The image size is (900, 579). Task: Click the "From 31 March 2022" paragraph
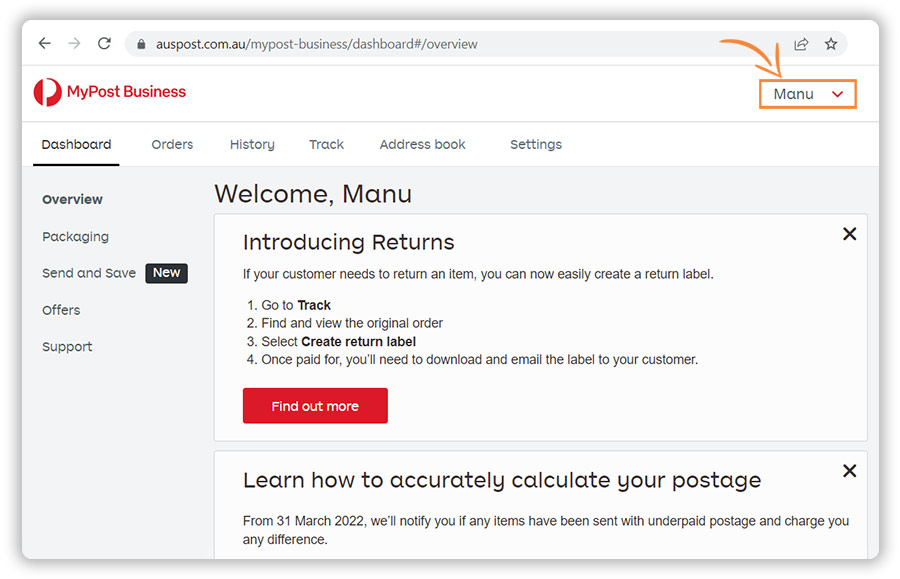point(545,530)
